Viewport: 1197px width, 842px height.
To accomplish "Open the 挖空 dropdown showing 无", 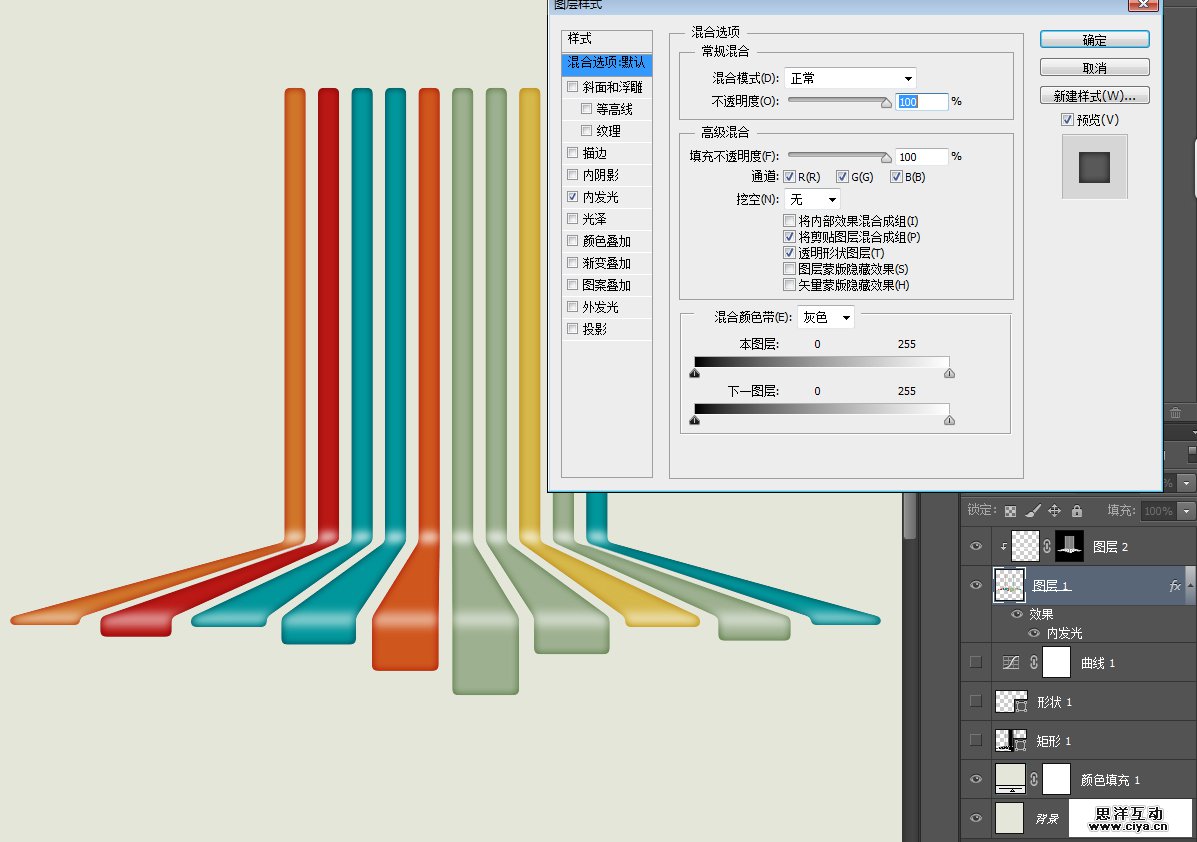I will pyautogui.click(x=812, y=200).
